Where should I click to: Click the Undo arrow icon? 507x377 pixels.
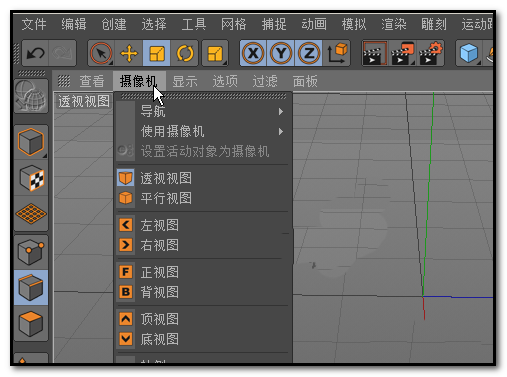tap(35, 53)
